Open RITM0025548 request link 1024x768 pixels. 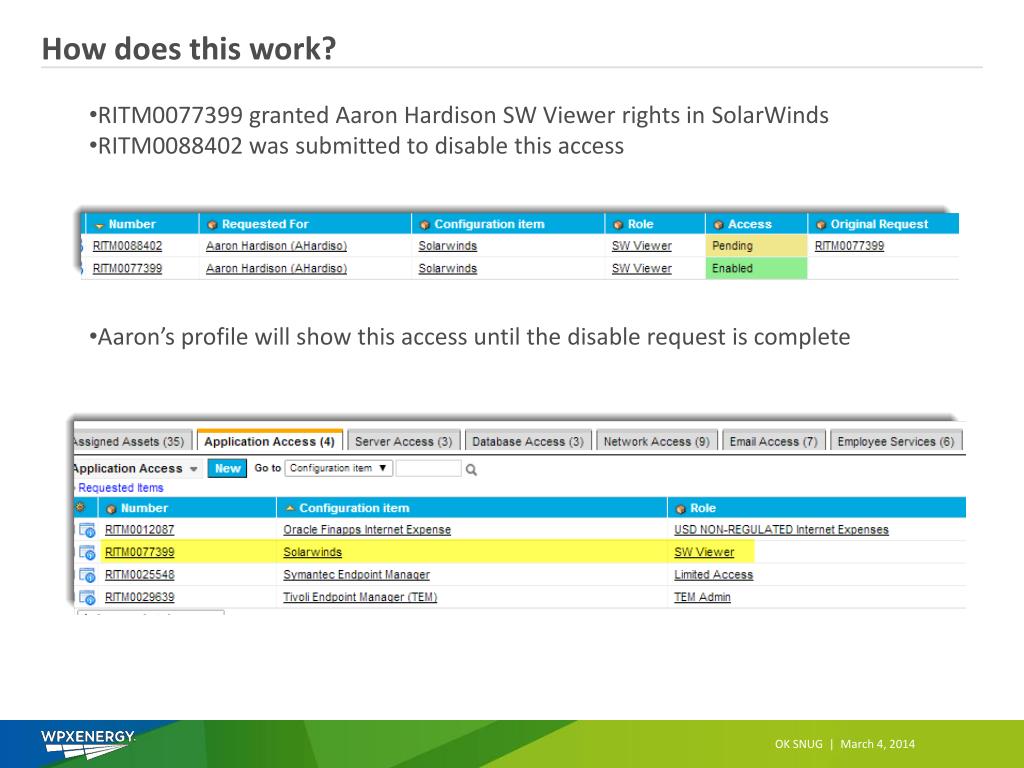(x=140, y=575)
